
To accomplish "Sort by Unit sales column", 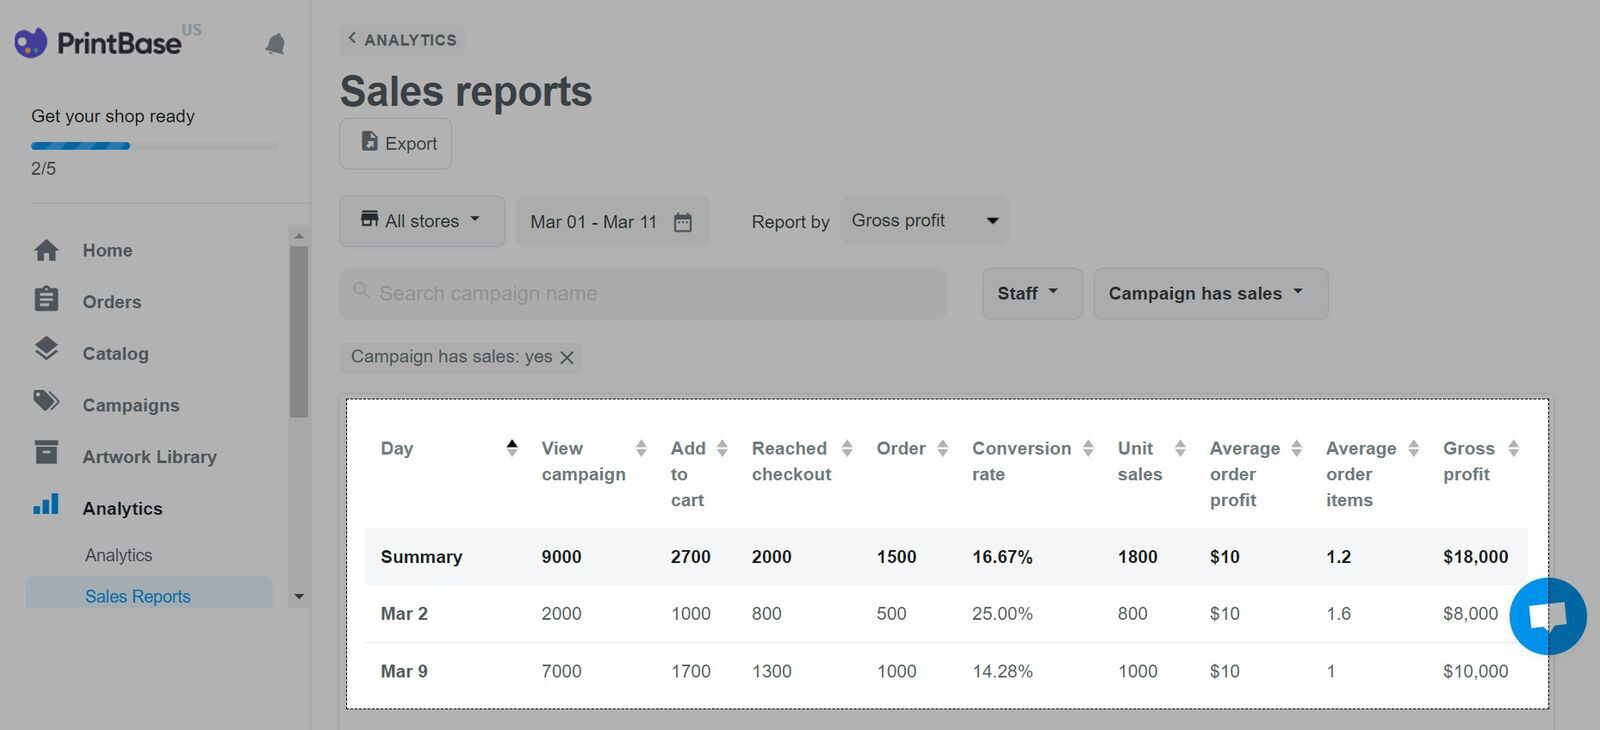I will click(x=1180, y=448).
